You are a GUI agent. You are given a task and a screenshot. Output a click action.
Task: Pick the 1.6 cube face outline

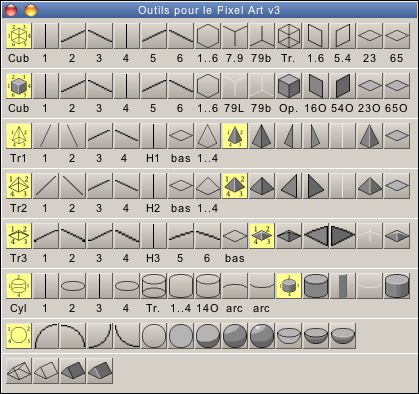point(316,36)
